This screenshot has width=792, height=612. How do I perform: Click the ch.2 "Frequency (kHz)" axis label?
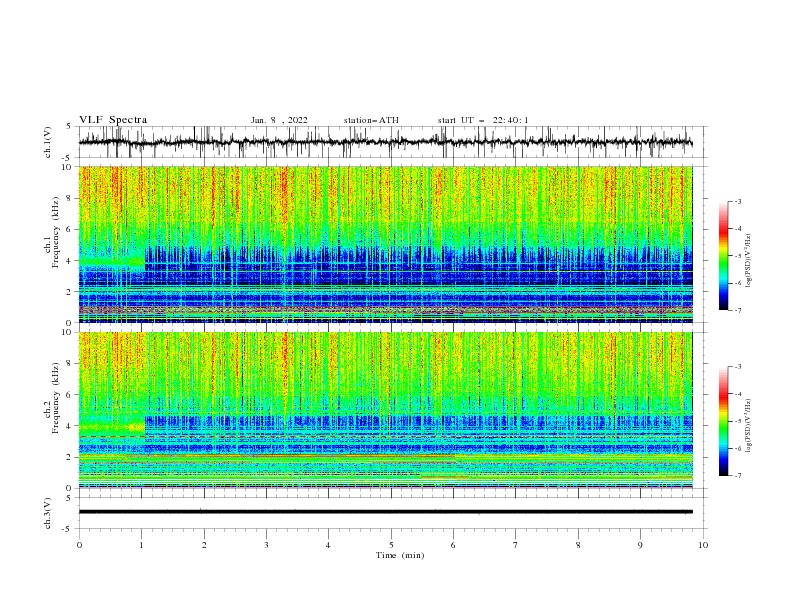[x=56, y=397]
